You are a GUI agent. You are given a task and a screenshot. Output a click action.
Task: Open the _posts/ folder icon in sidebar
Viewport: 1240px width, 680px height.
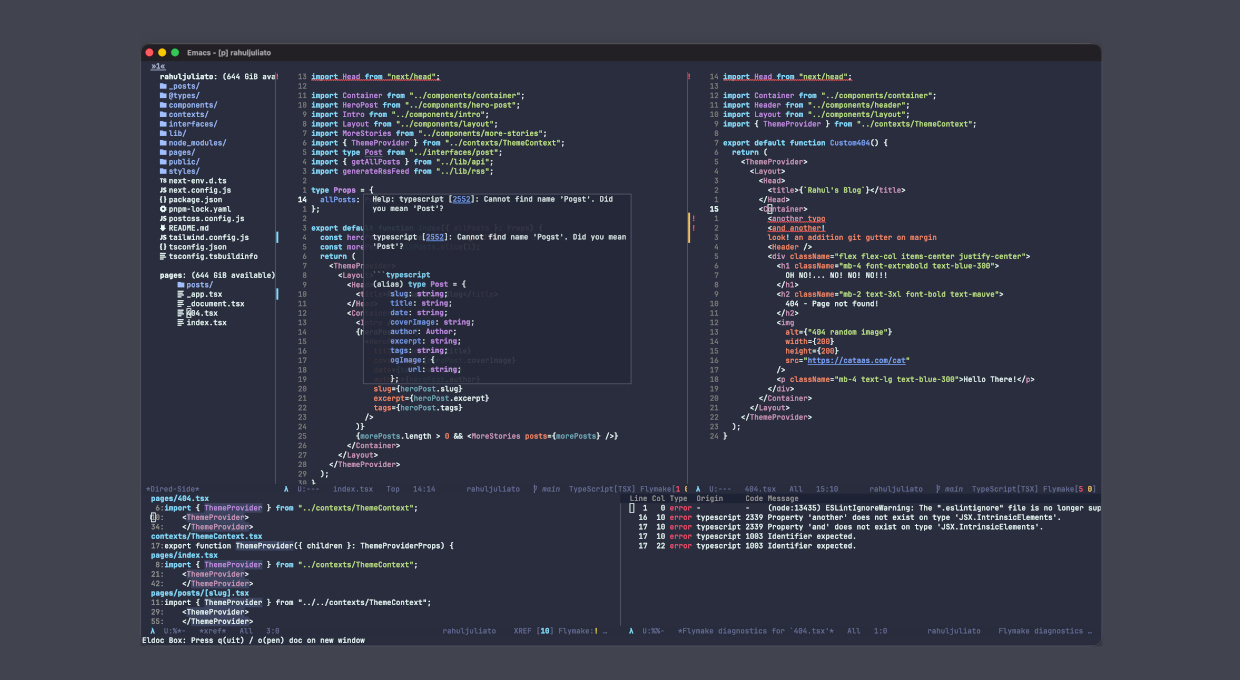pyautogui.click(x=163, y=86)
